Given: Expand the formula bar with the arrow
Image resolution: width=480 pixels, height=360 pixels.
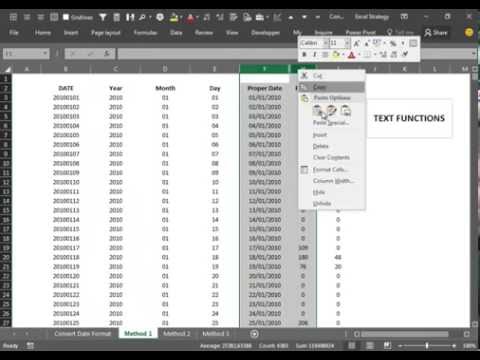Looking at the screenshot, I should [x=474, y=54].
